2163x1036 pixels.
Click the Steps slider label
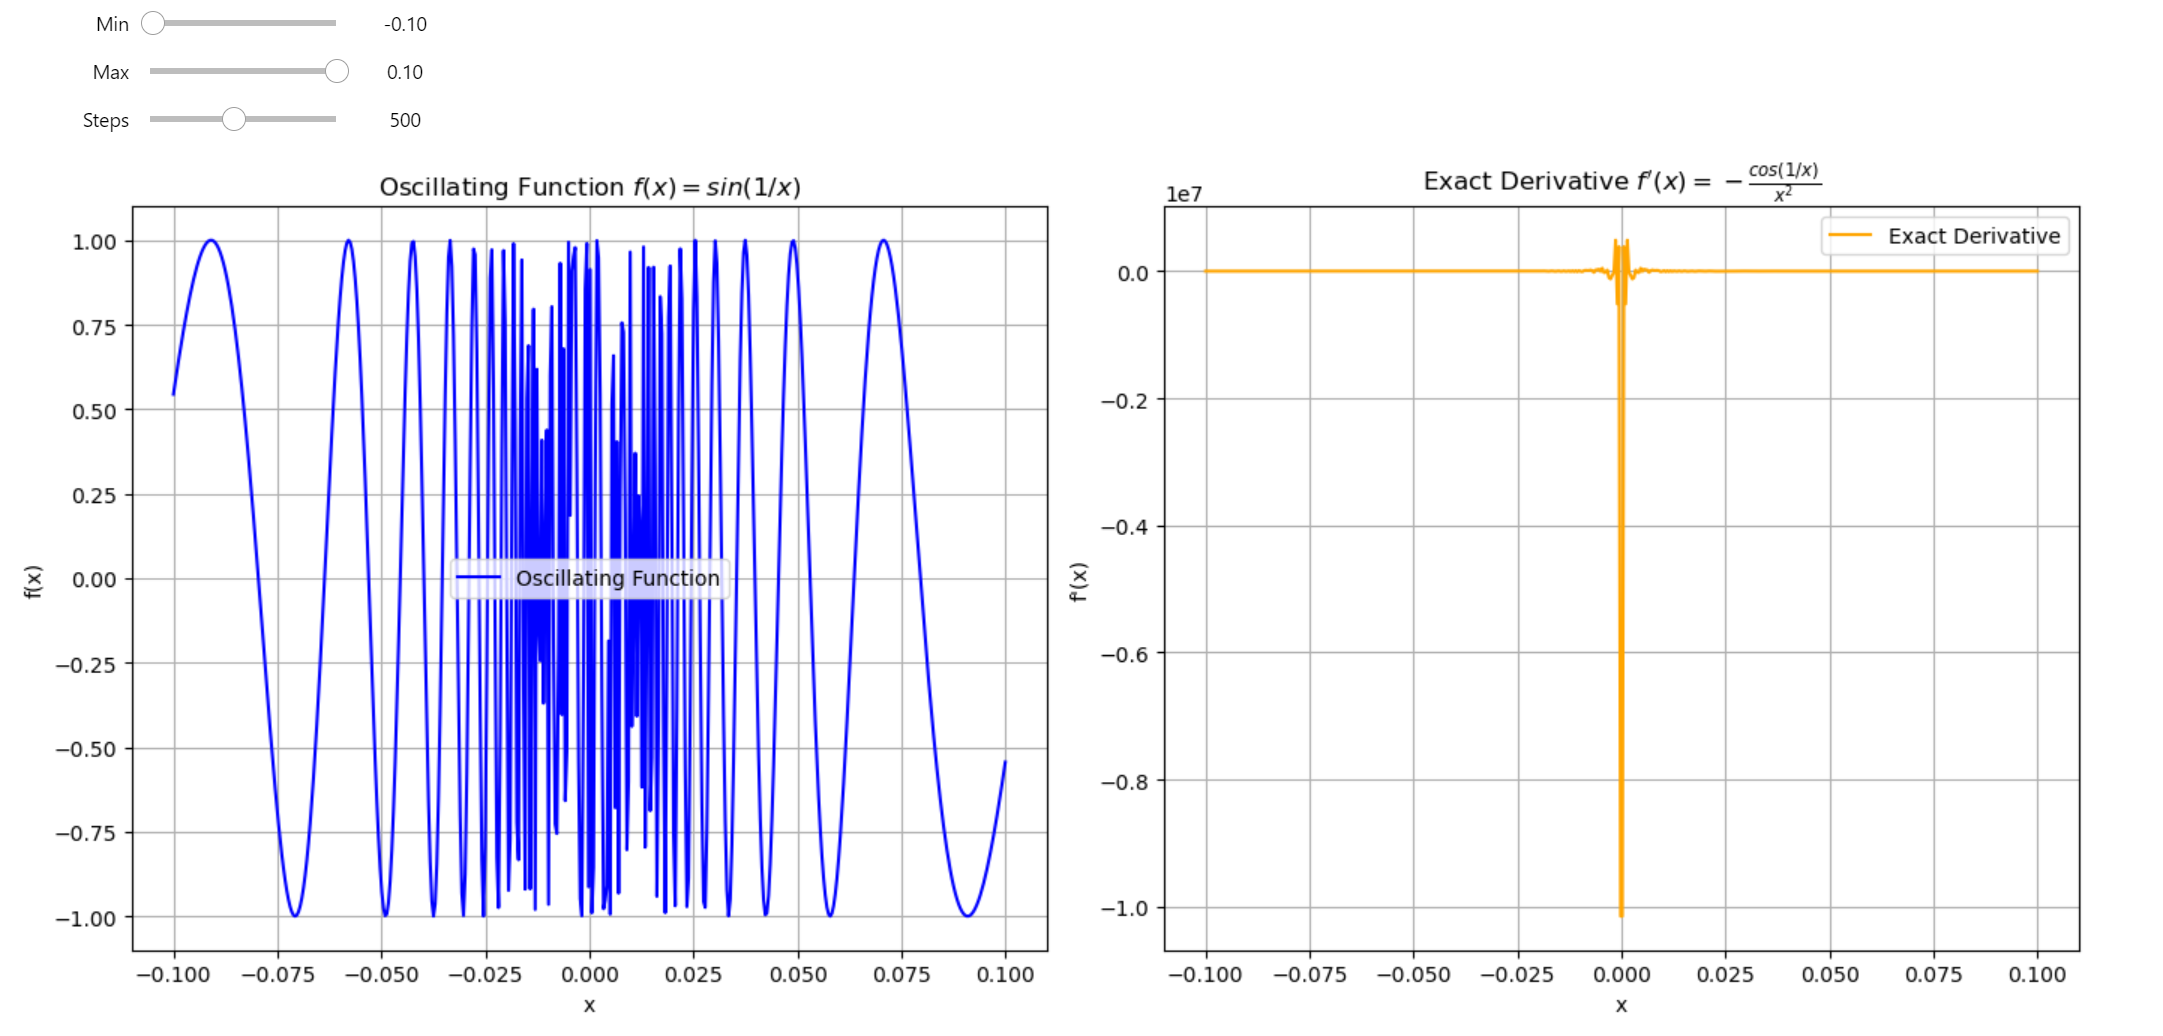106,120
